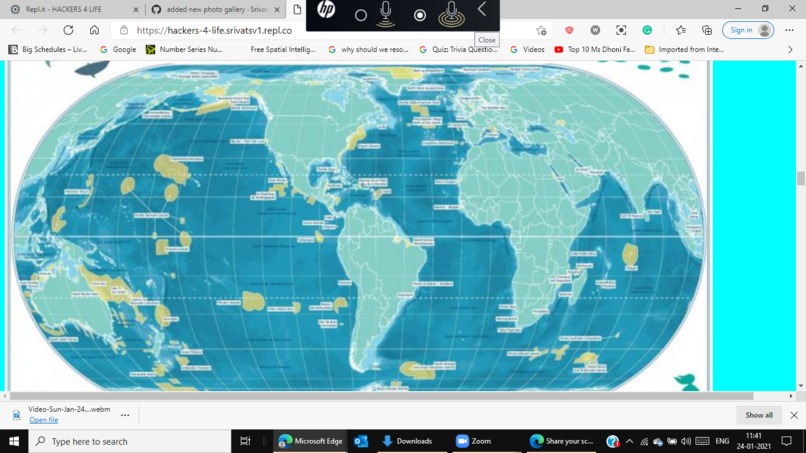Image resolution: width=806 pixels, height=453 pixels.
Task: Click Show all downloads button
Action: click(759, 415)
